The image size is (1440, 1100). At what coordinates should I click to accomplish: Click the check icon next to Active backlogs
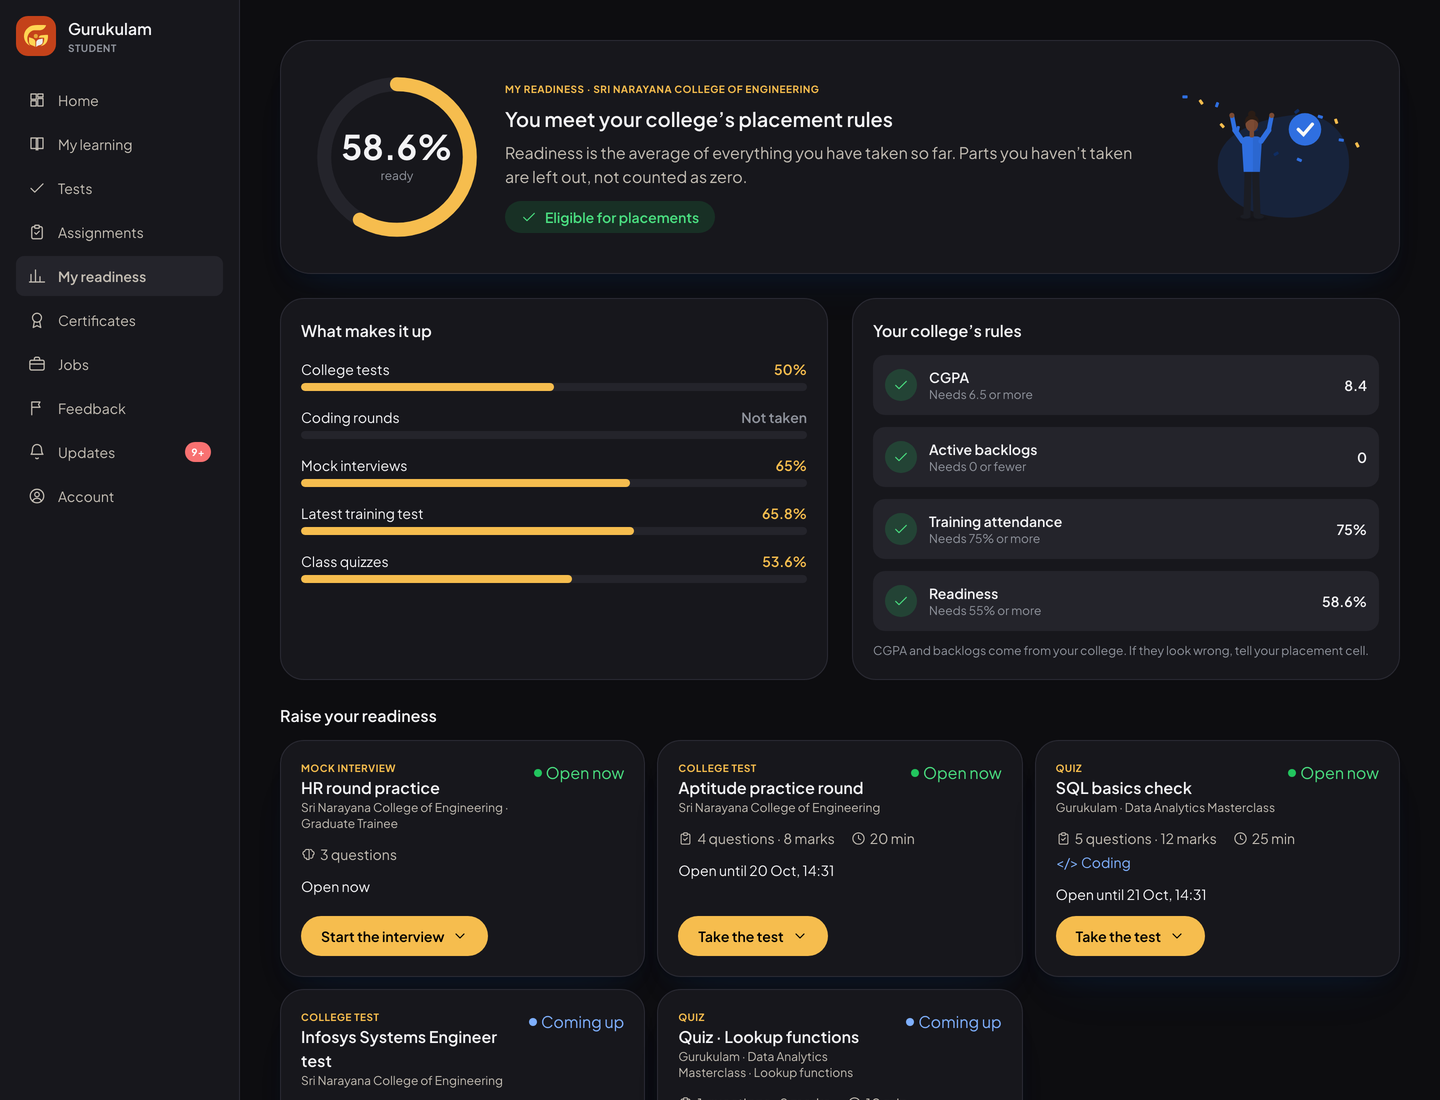901,457
